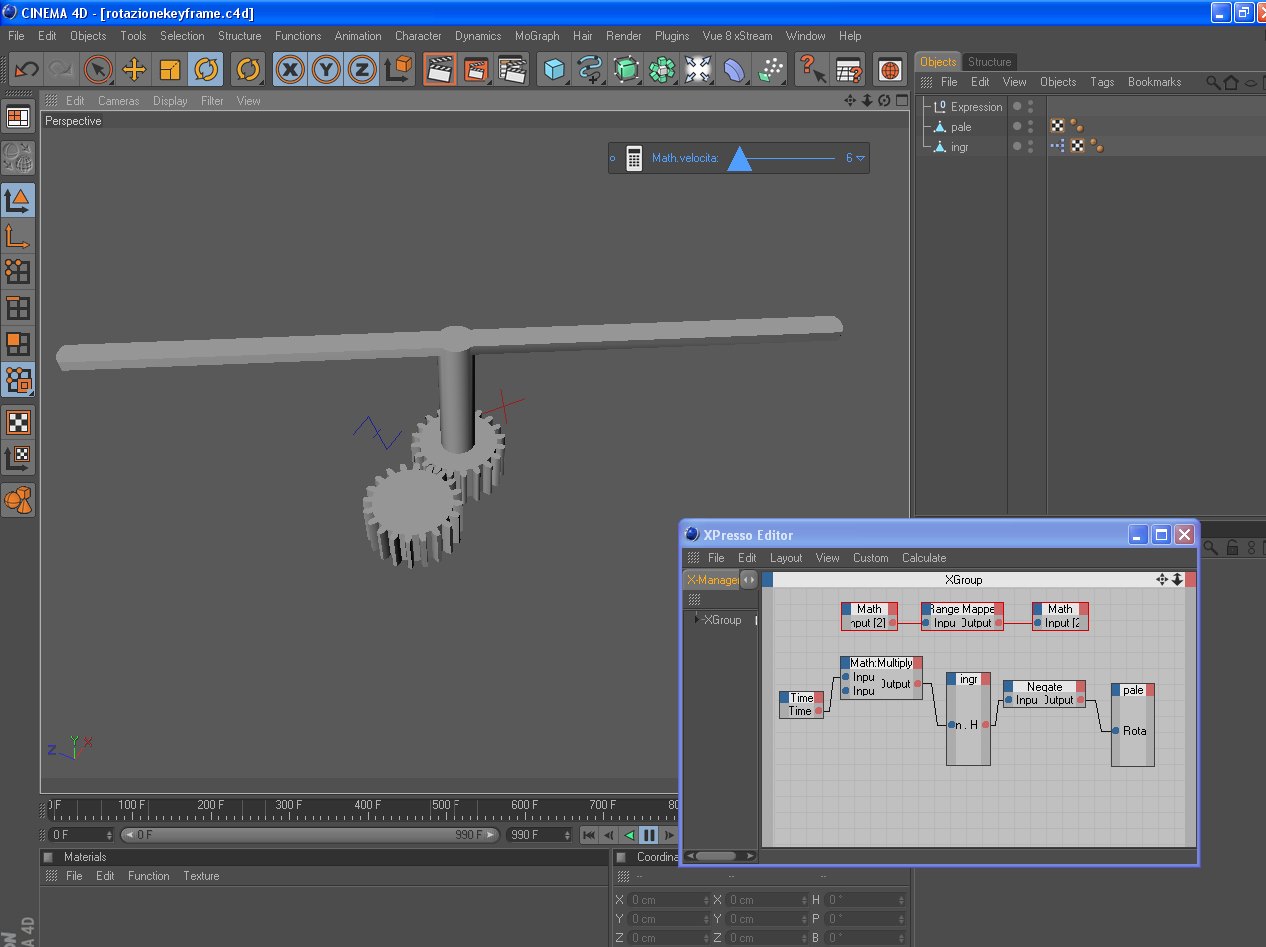Image resolution: width=1266 pixels, height=947 pixels.
Task: Toggle the Y axis lock
Action: coord(326,70)
